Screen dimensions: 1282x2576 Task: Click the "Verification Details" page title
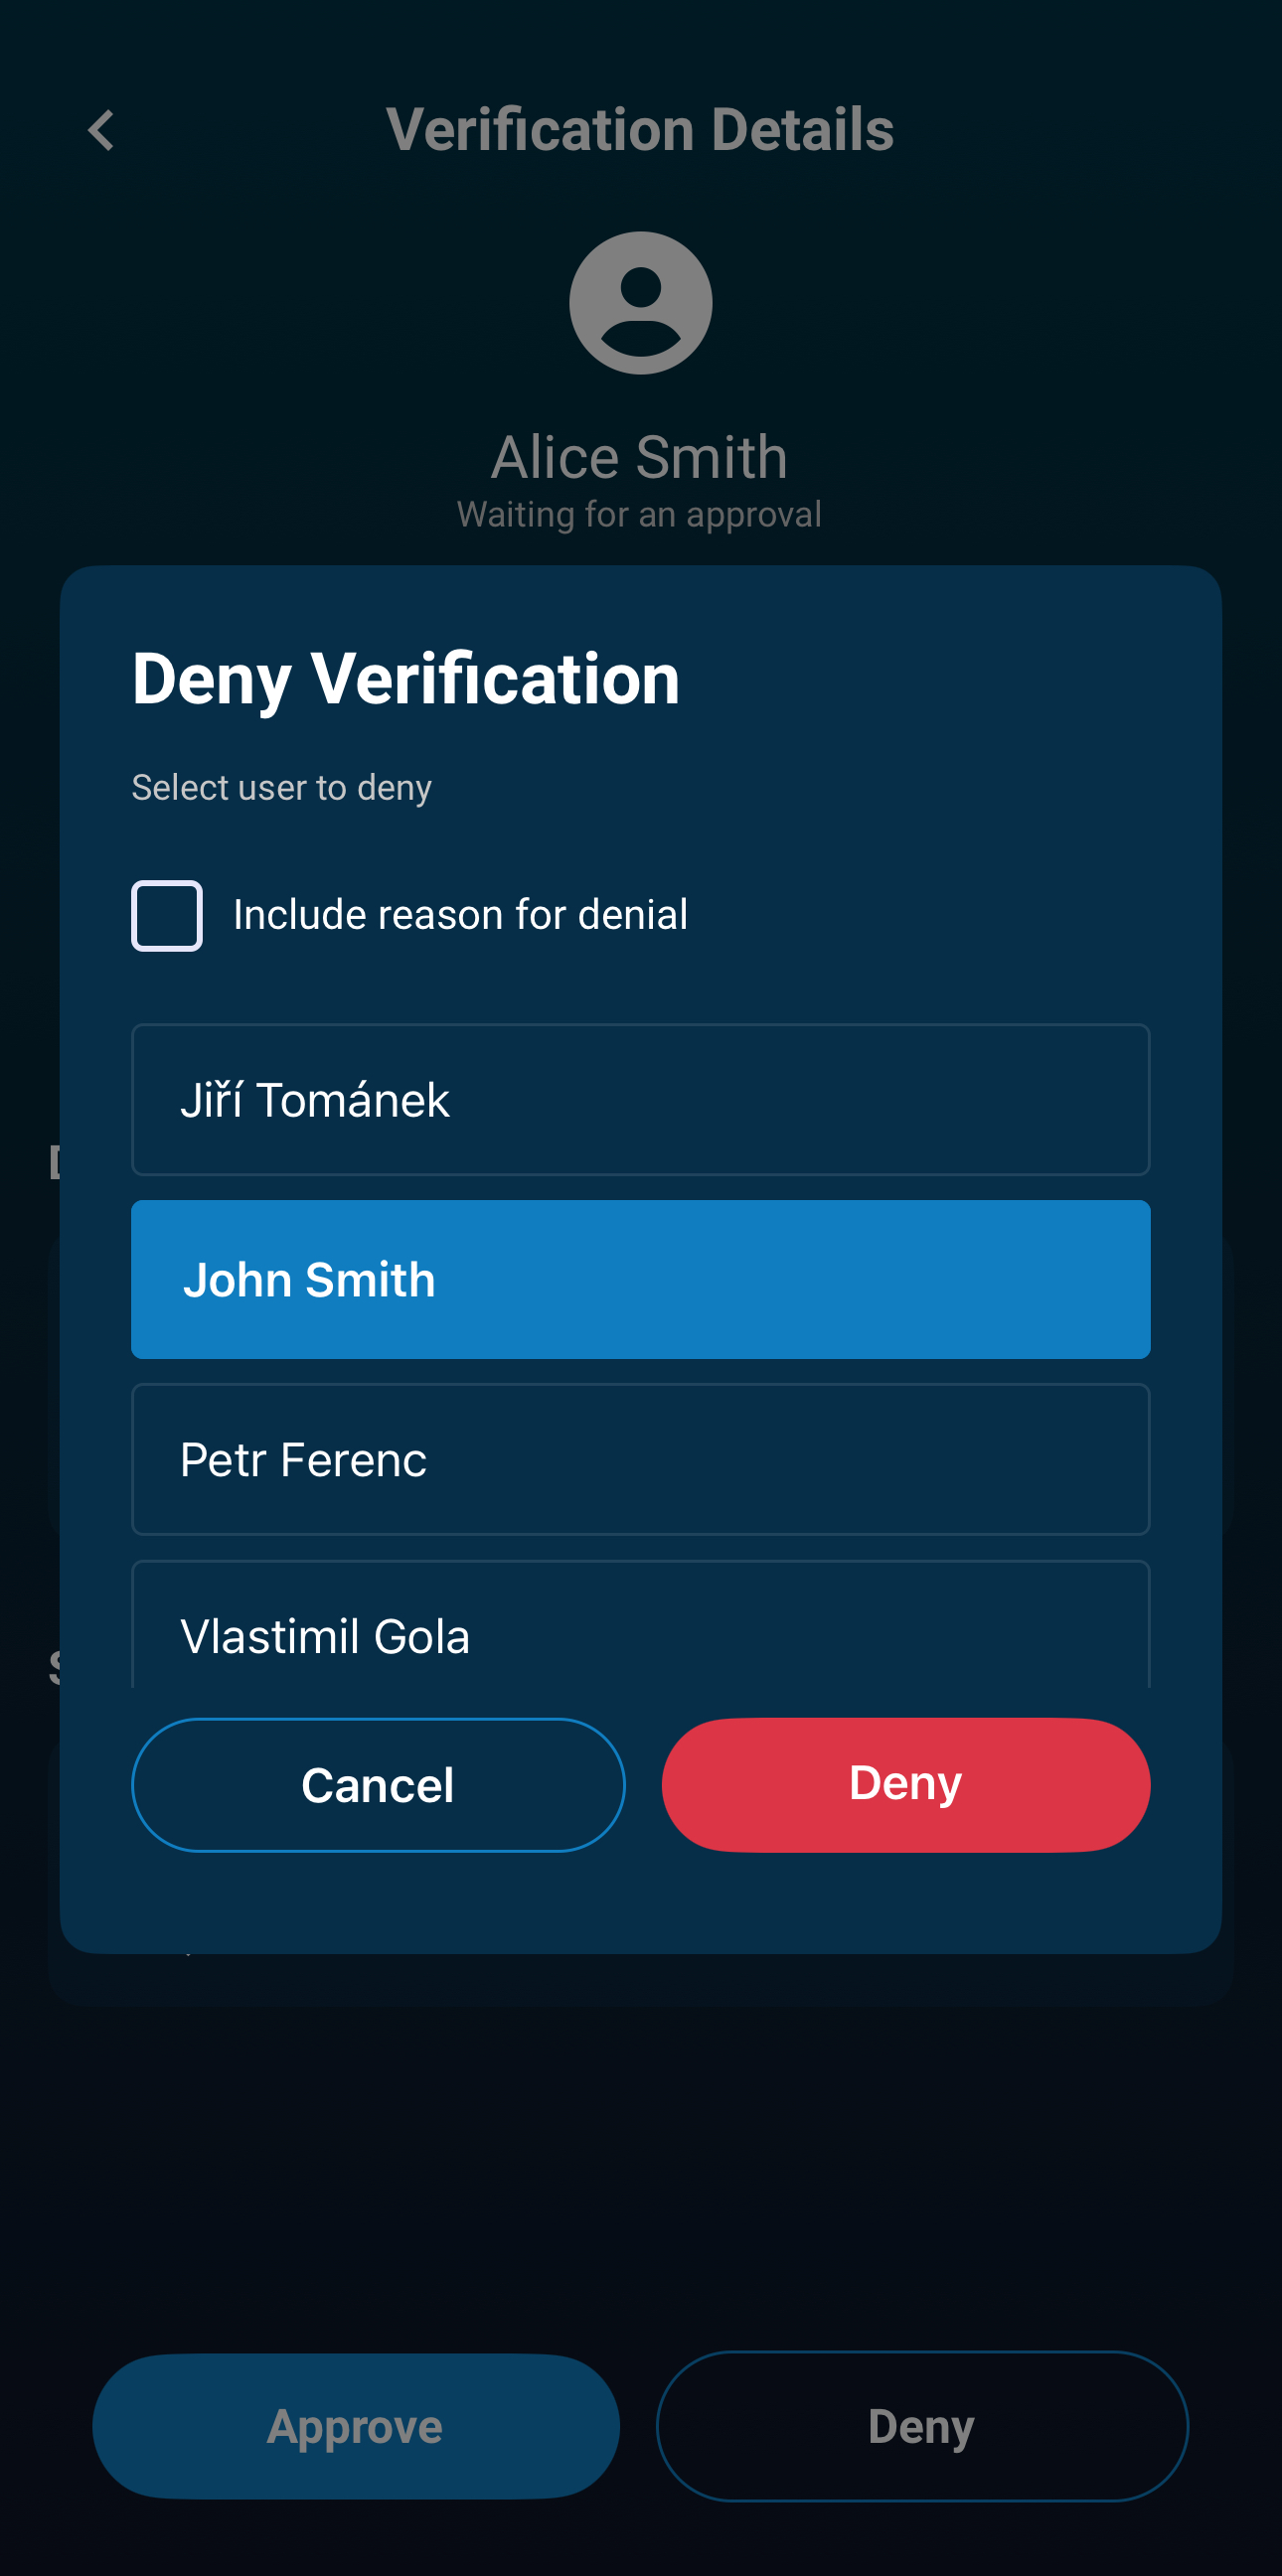[640, 130]
